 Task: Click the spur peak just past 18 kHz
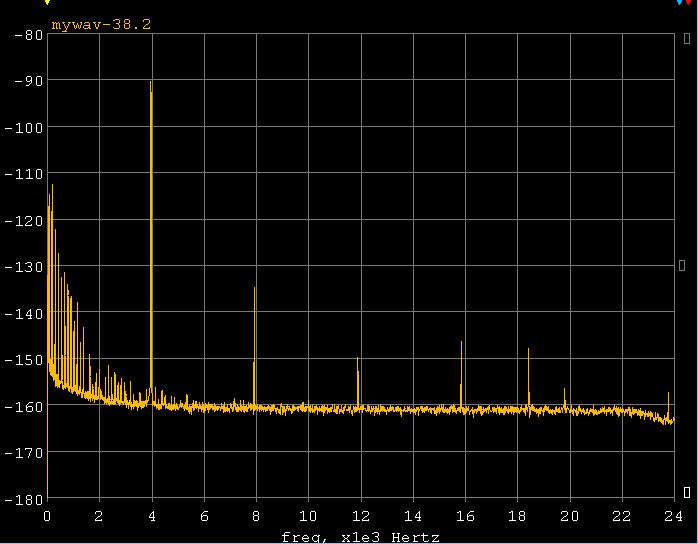(529, 378)
